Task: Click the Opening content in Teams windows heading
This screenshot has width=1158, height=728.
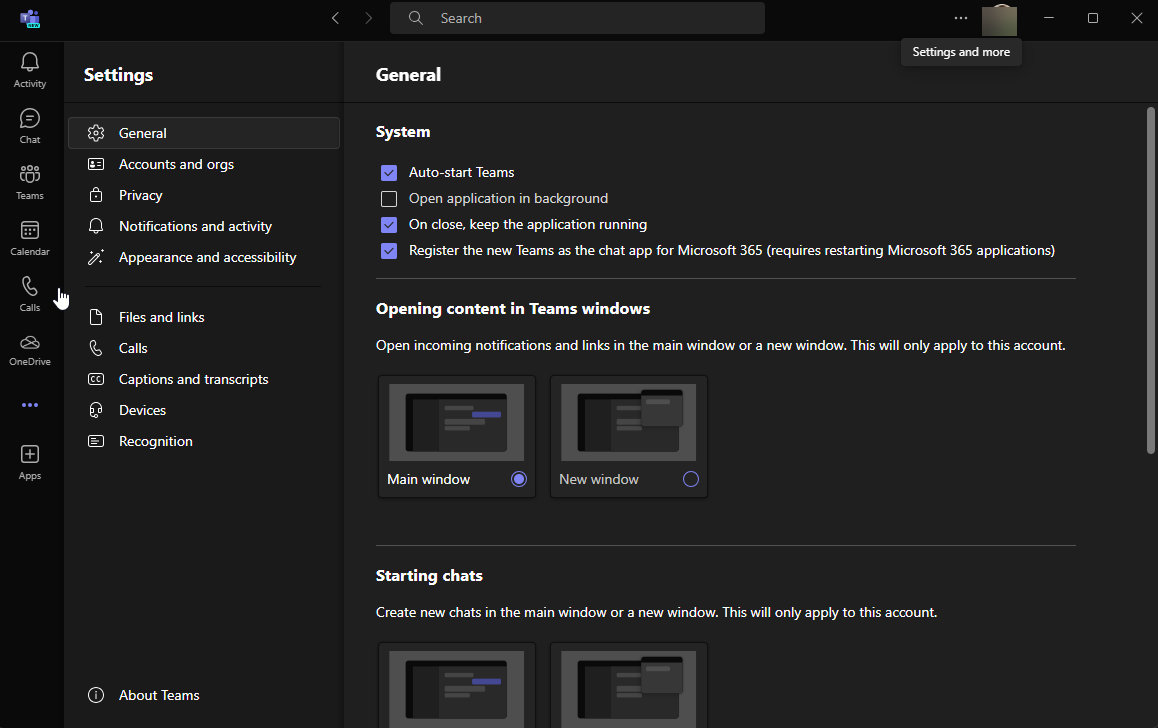Action: [513, 309]
